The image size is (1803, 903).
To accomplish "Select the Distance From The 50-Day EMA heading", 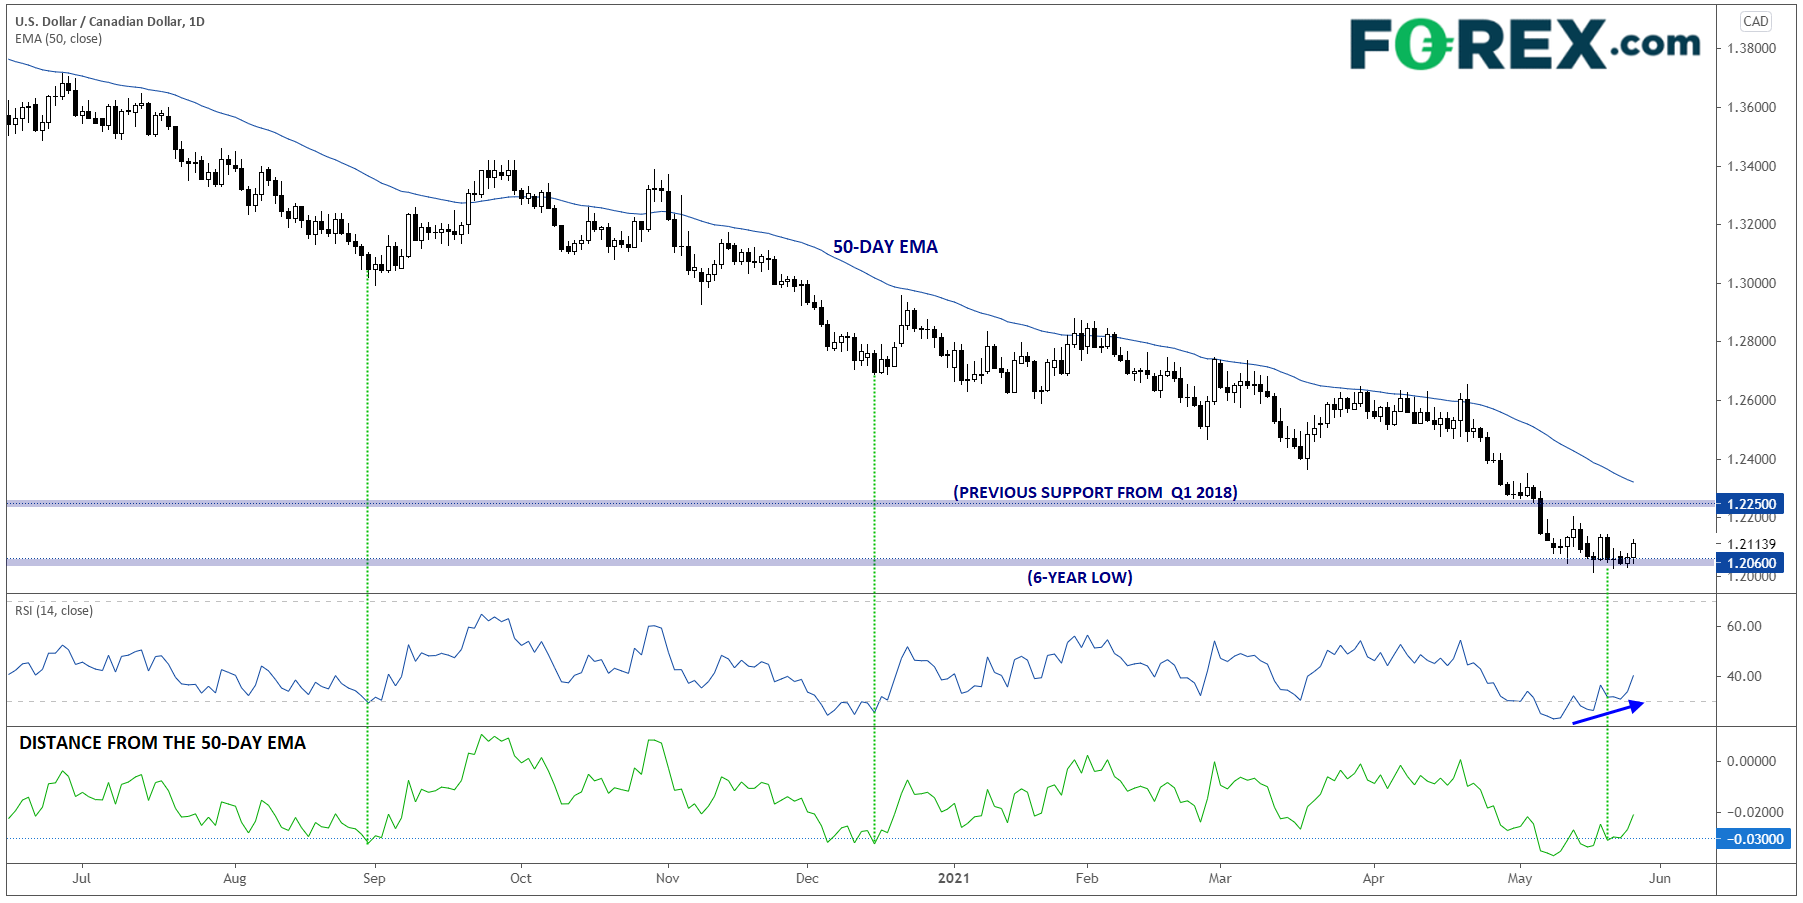I will 162,743.
